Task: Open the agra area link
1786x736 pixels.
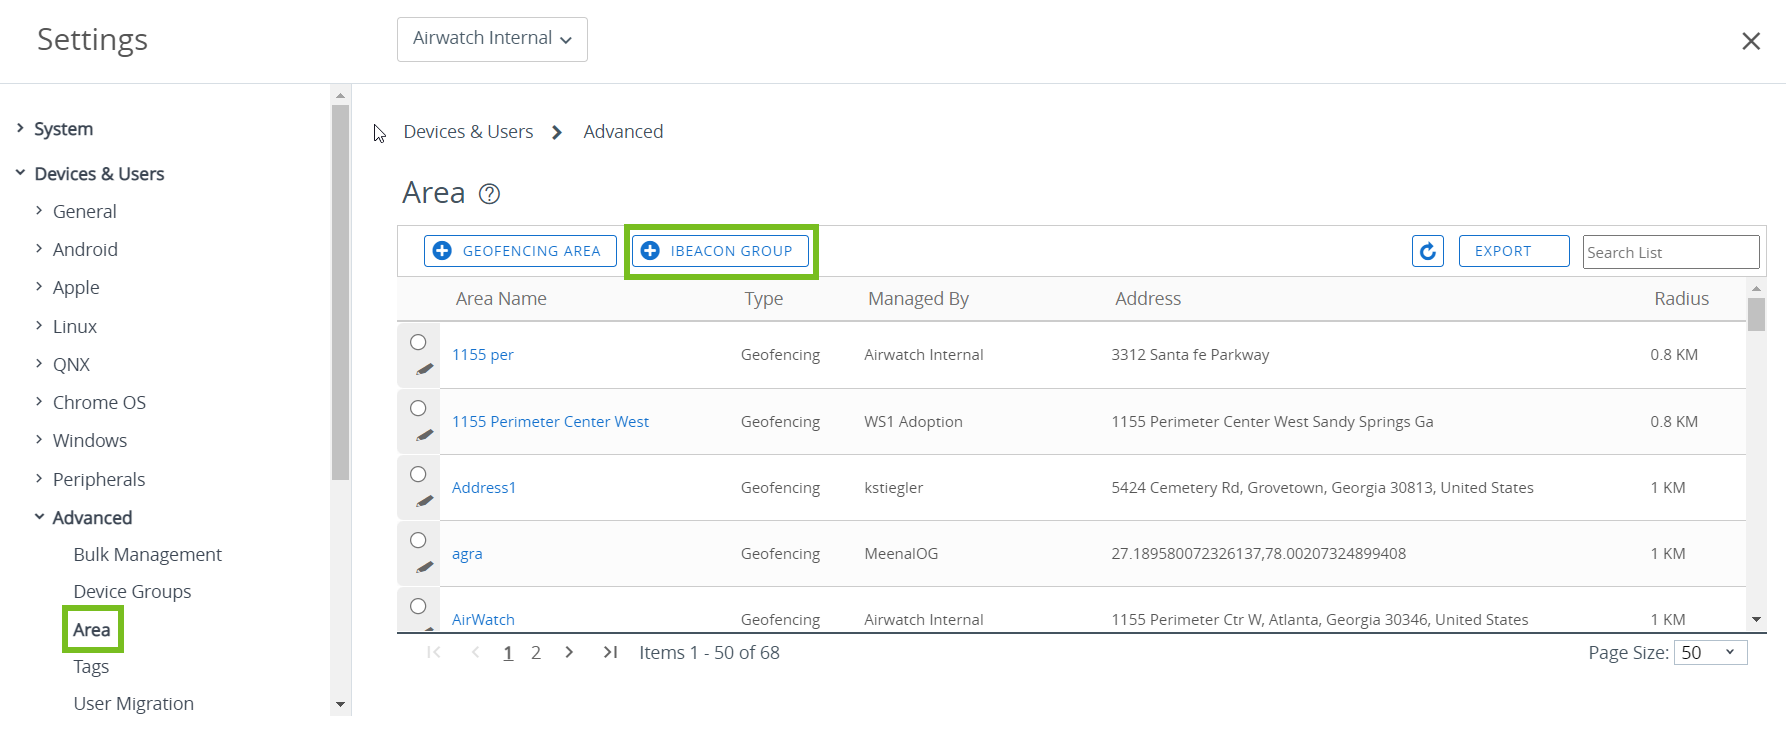Action: click(467, 554)
